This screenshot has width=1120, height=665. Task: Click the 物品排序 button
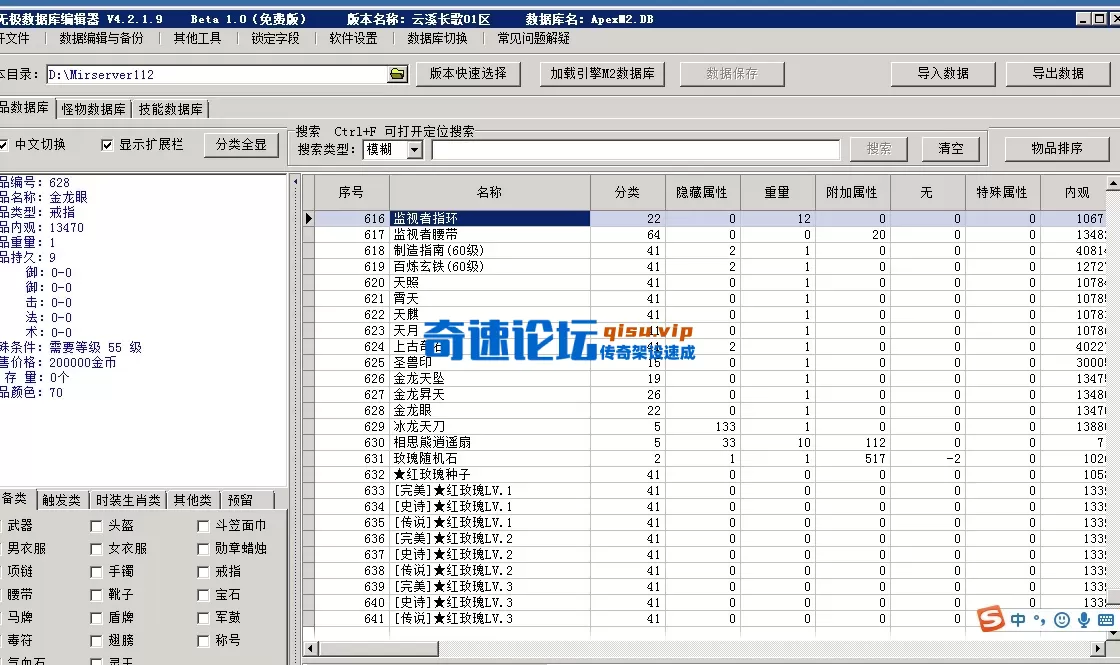(x=1056, y=148)
